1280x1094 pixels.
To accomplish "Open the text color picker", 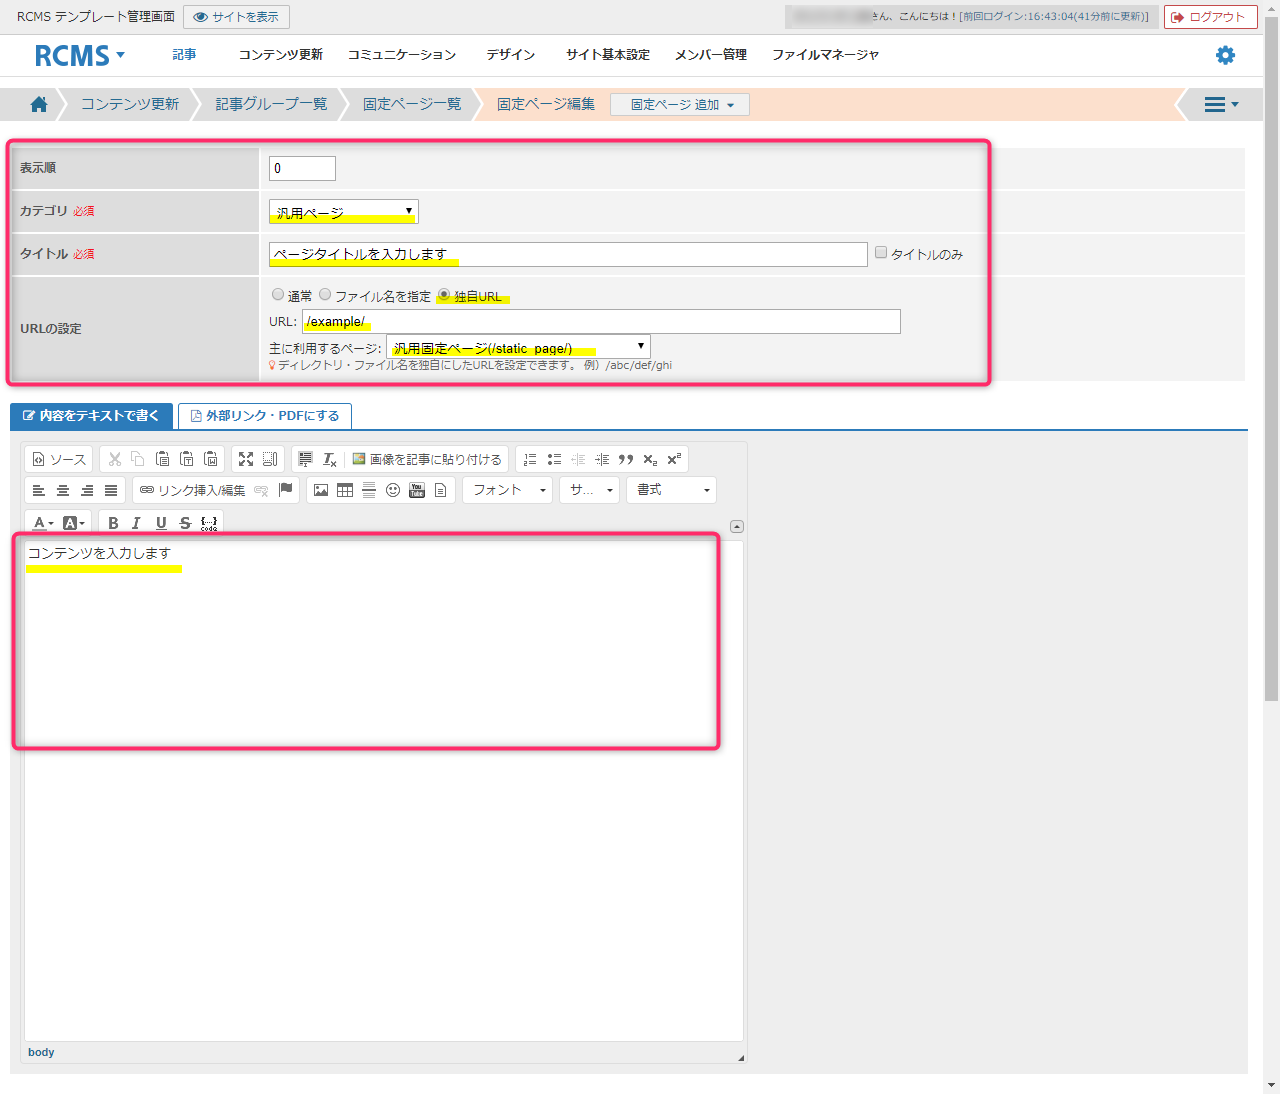I will [43, 523].
